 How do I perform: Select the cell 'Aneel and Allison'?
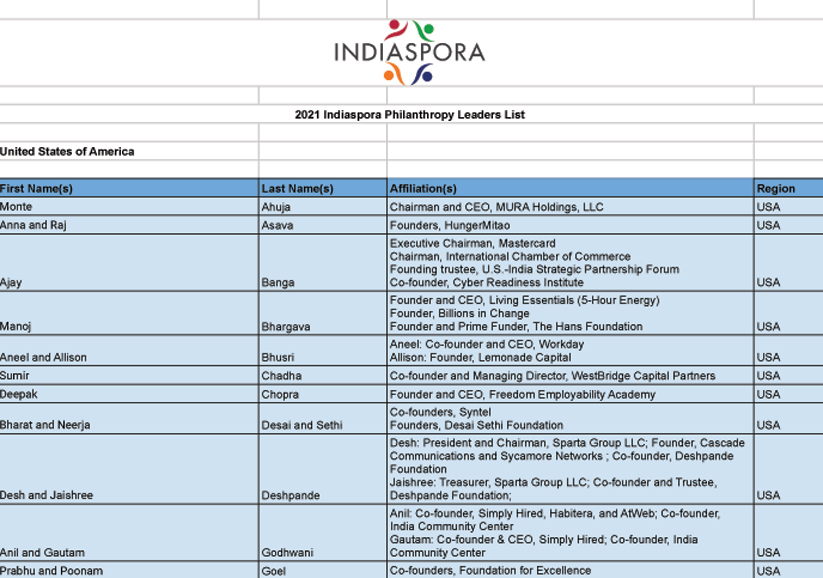129,351
